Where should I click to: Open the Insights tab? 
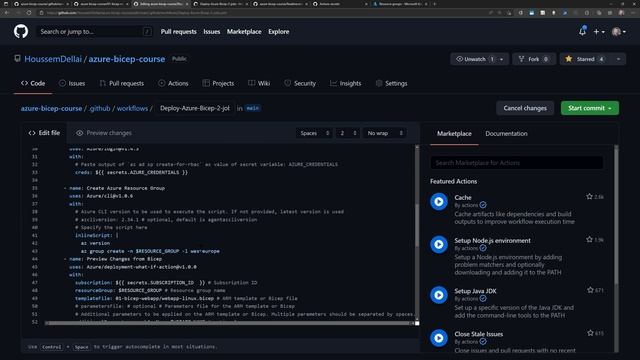coord(346,83)
